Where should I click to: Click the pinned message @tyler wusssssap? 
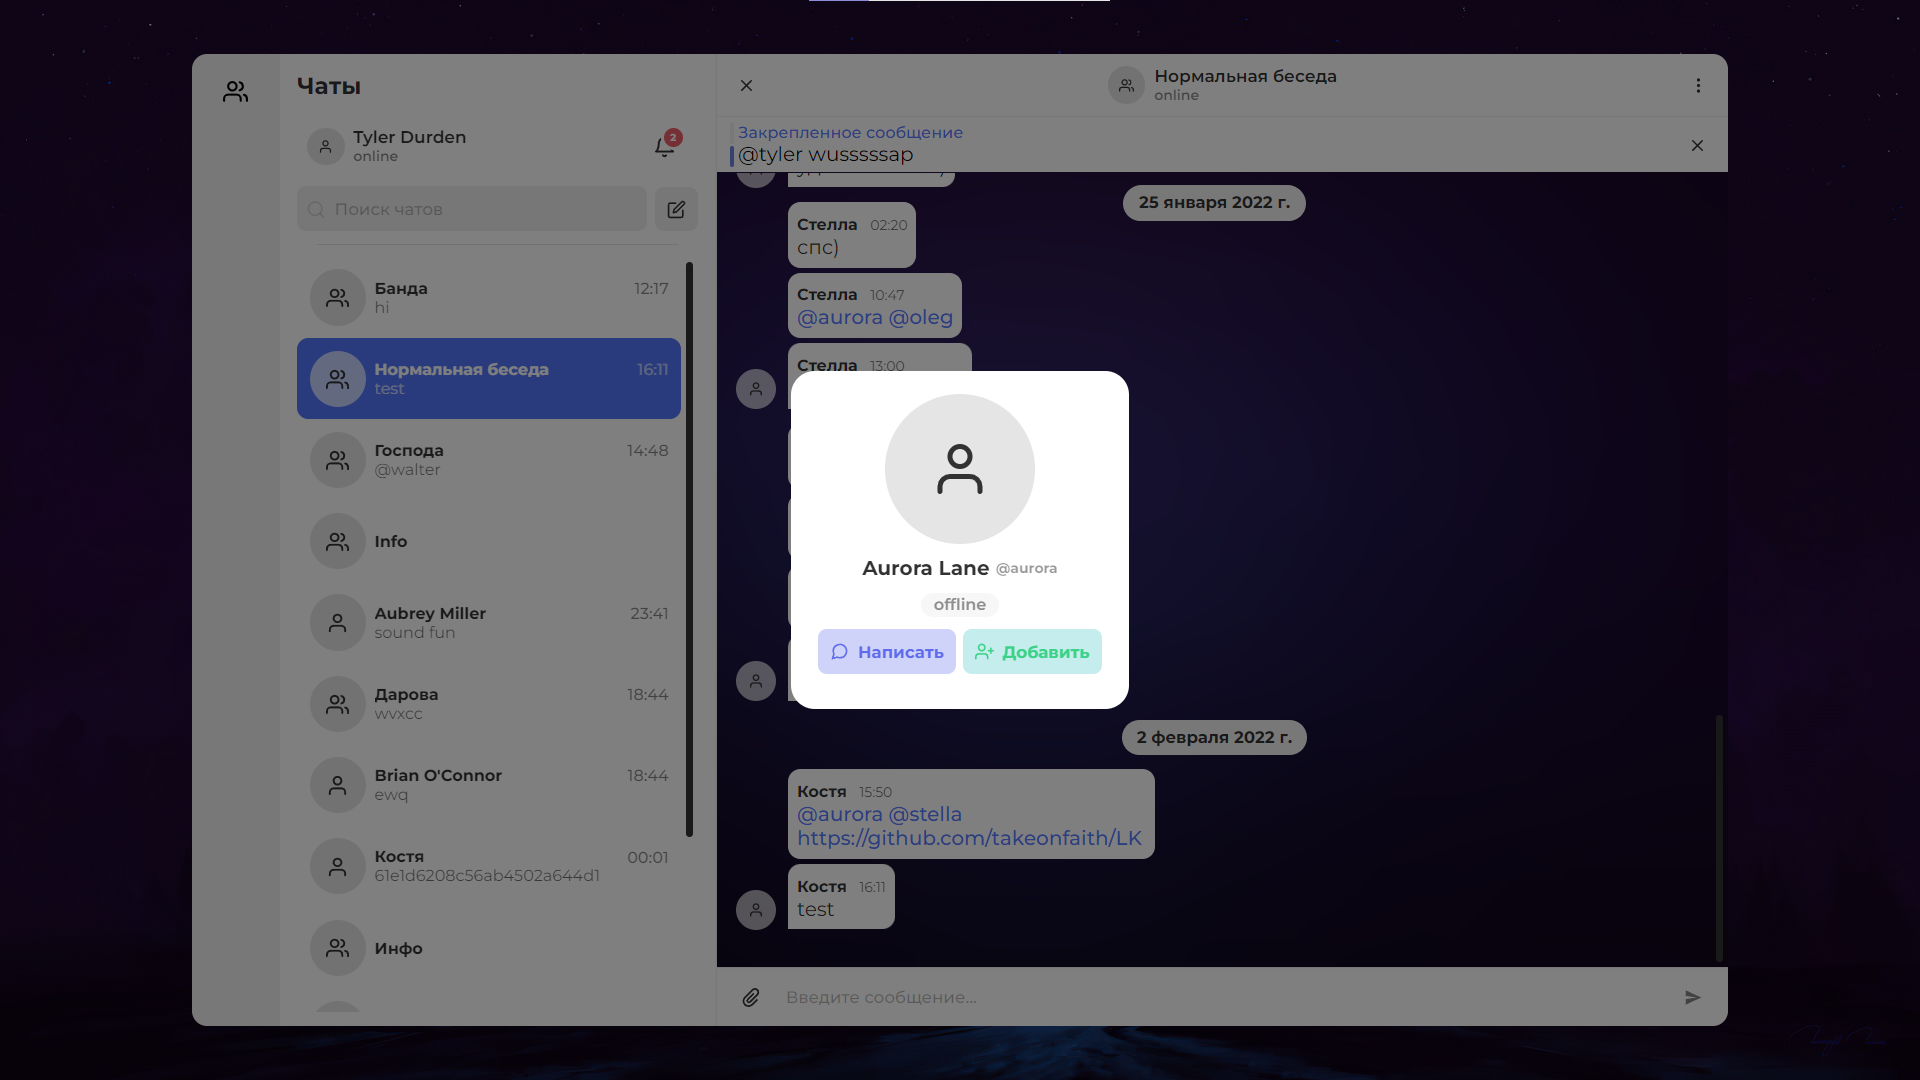(x=825, y=155)
